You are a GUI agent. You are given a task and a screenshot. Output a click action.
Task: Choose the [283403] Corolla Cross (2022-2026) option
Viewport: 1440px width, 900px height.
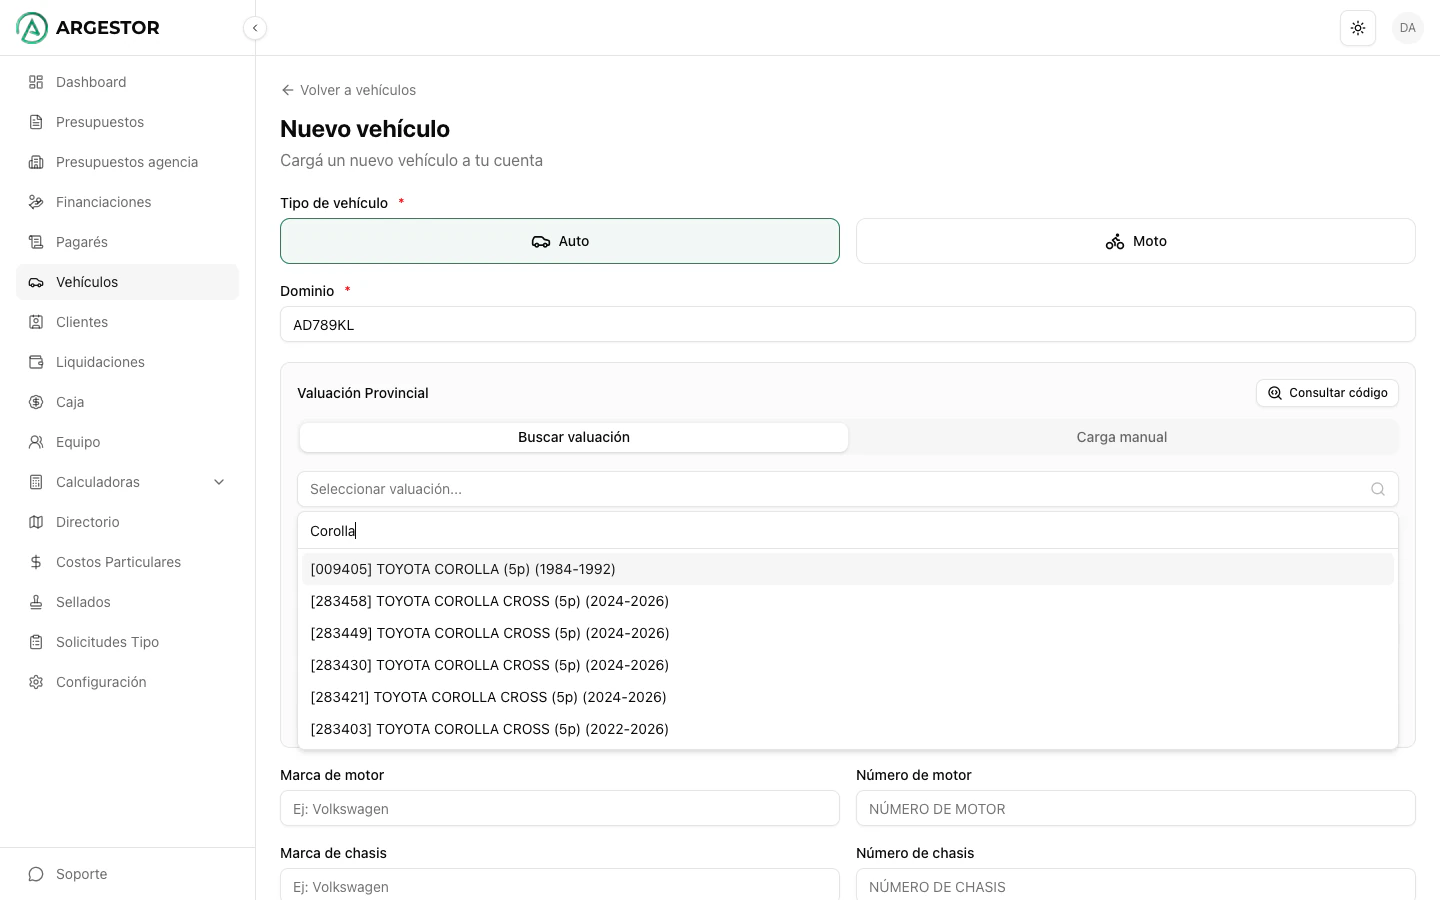tap(848, 729)
